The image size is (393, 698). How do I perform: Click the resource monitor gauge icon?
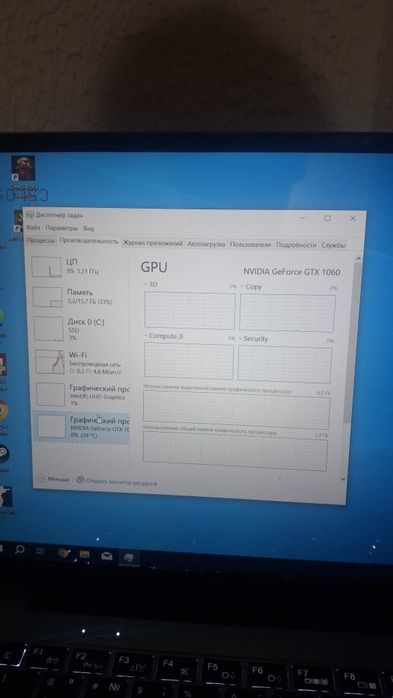coord(80,480)
